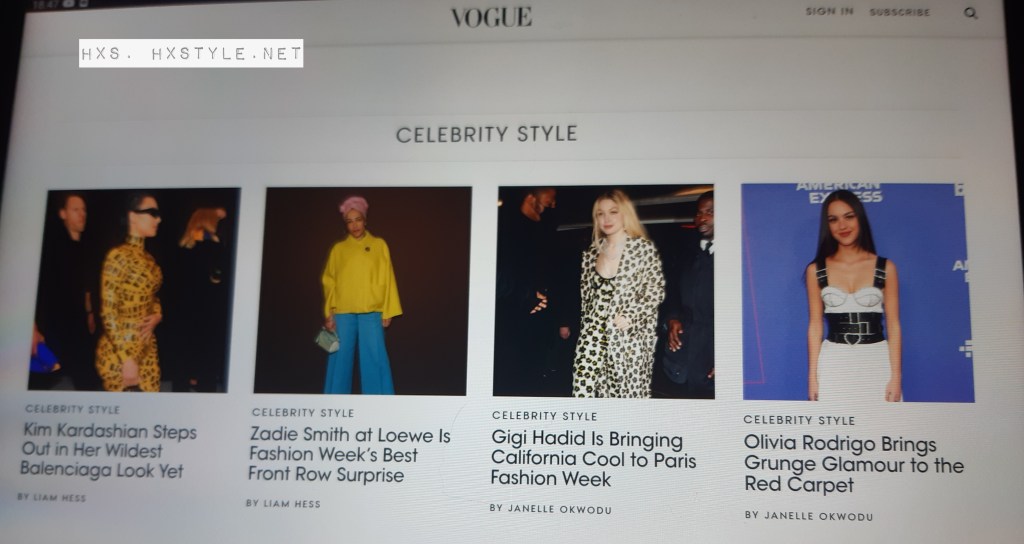This screenshot has height=544, width=1024.
Task: Open author Liam Hess under Kim article
Action: tap(52, 497)
